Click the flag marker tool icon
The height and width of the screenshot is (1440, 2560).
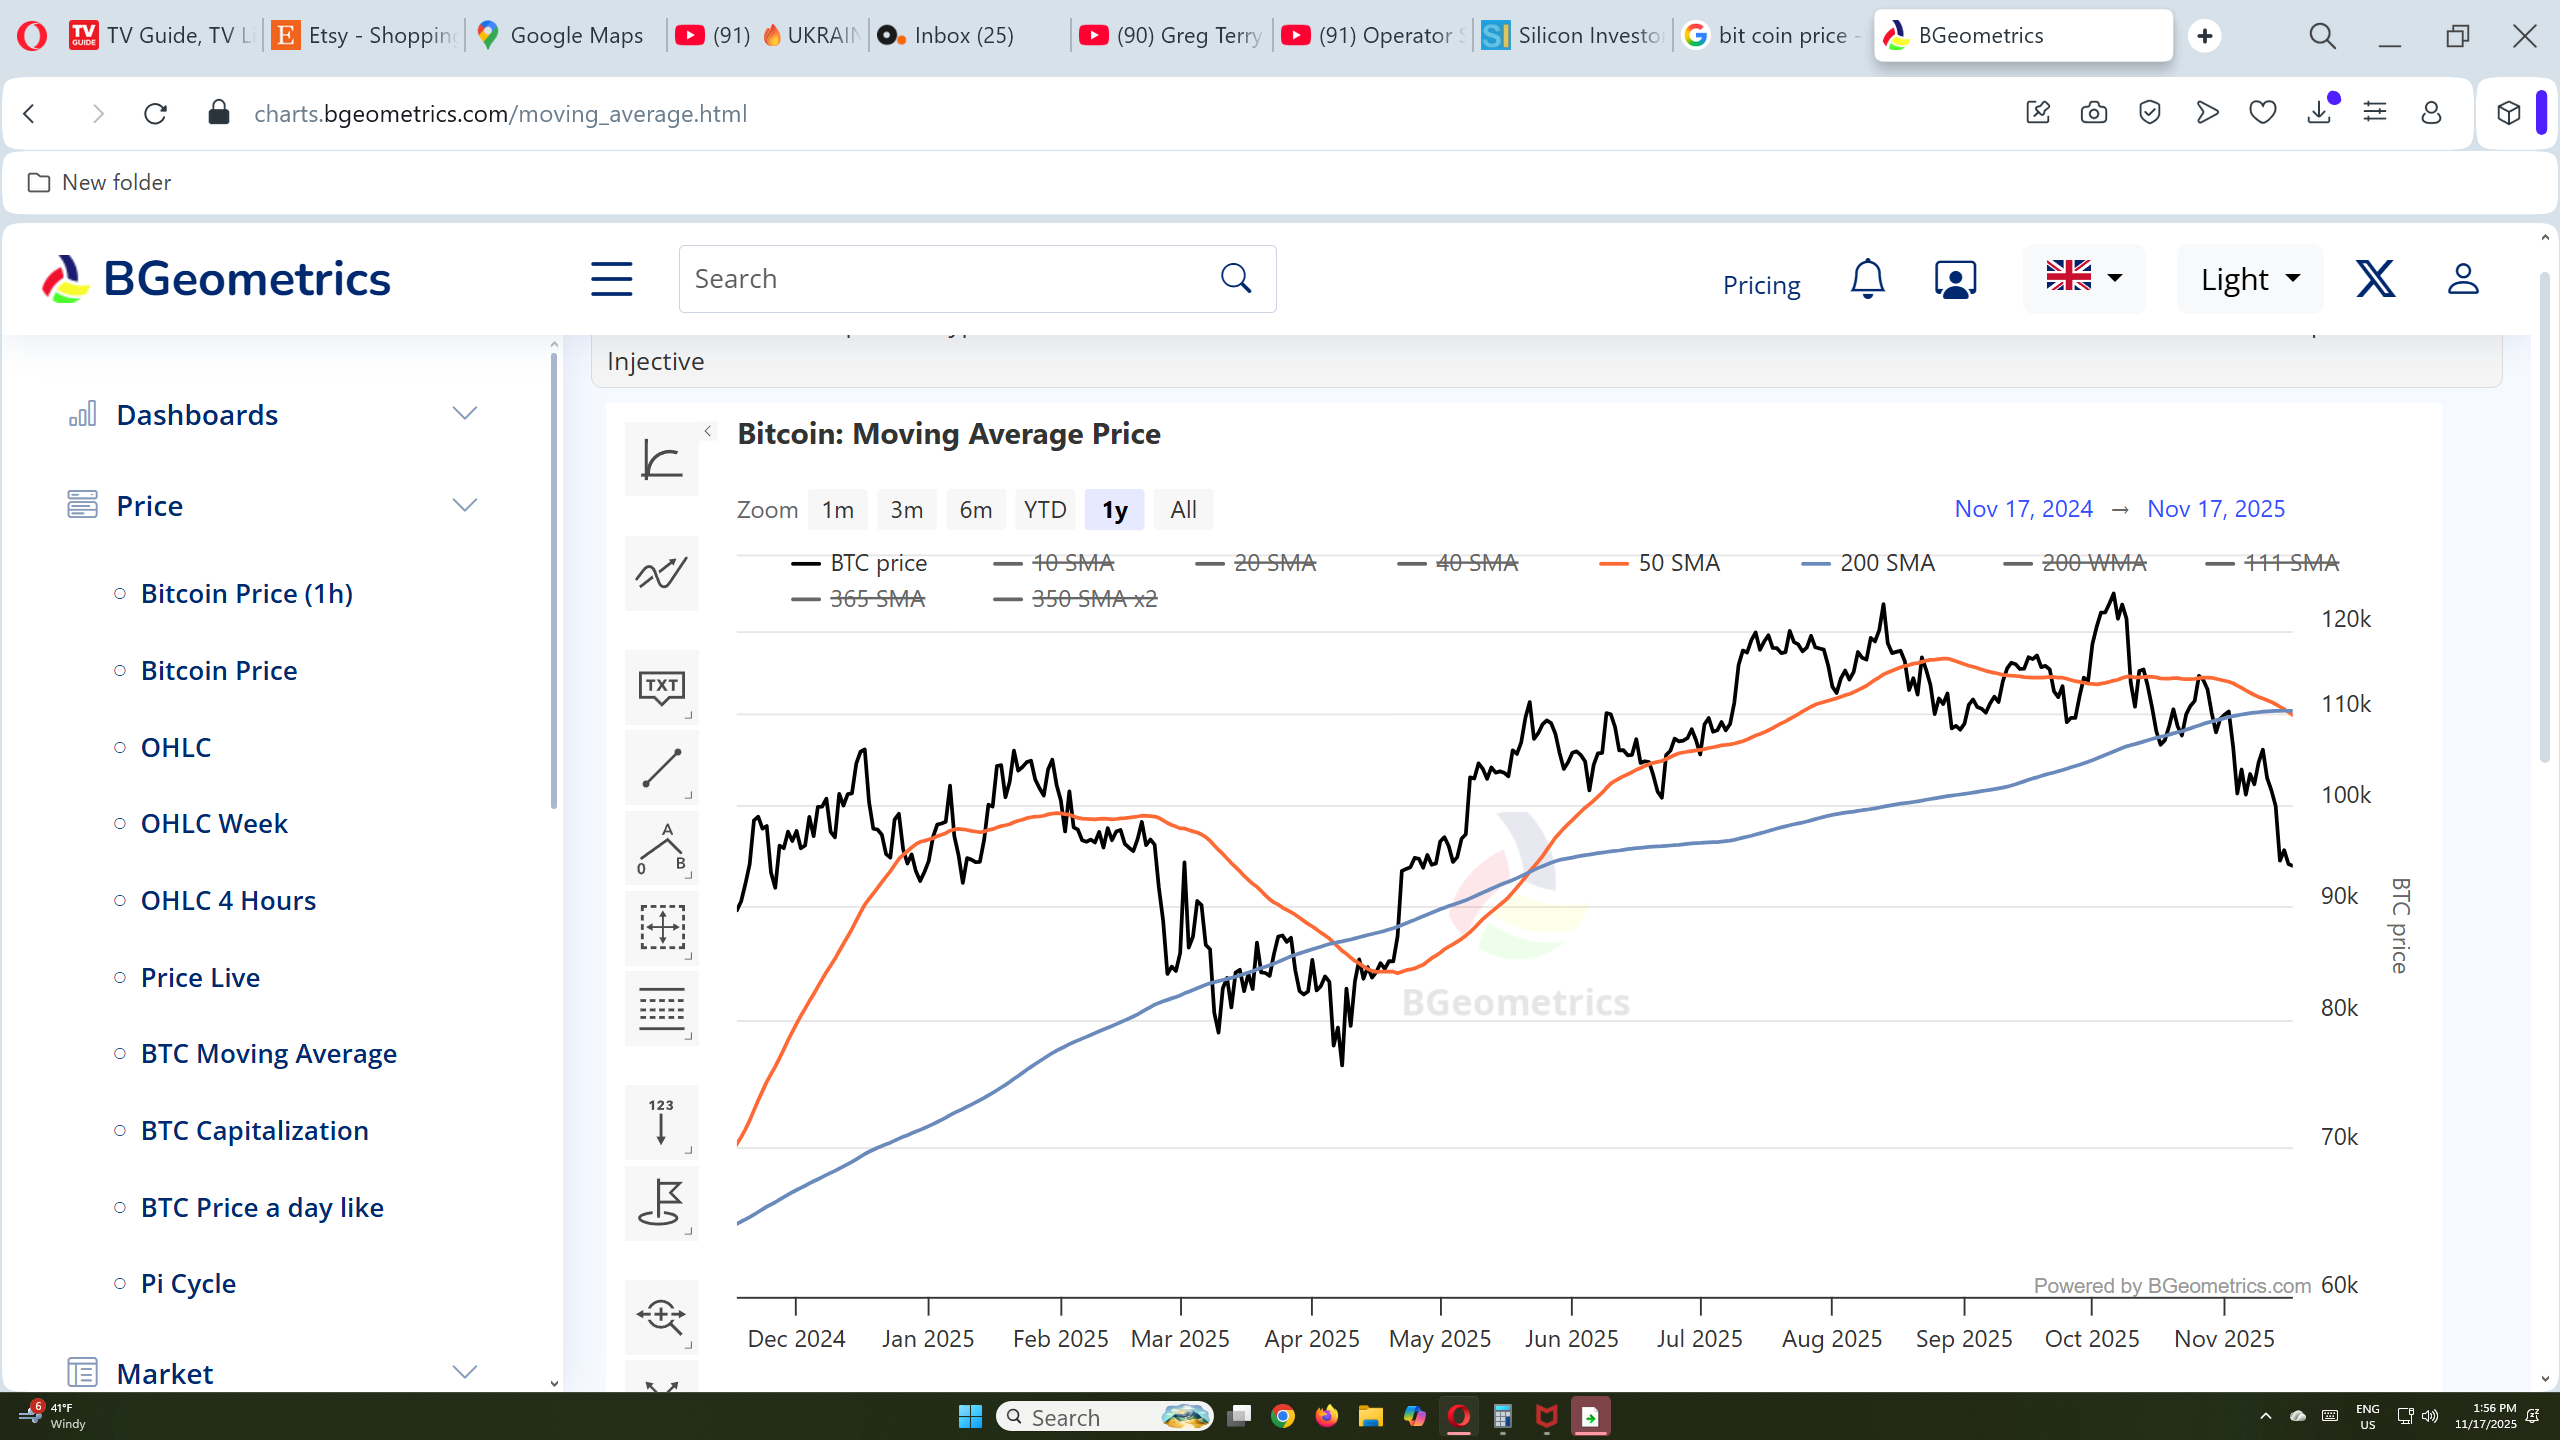661,1203
